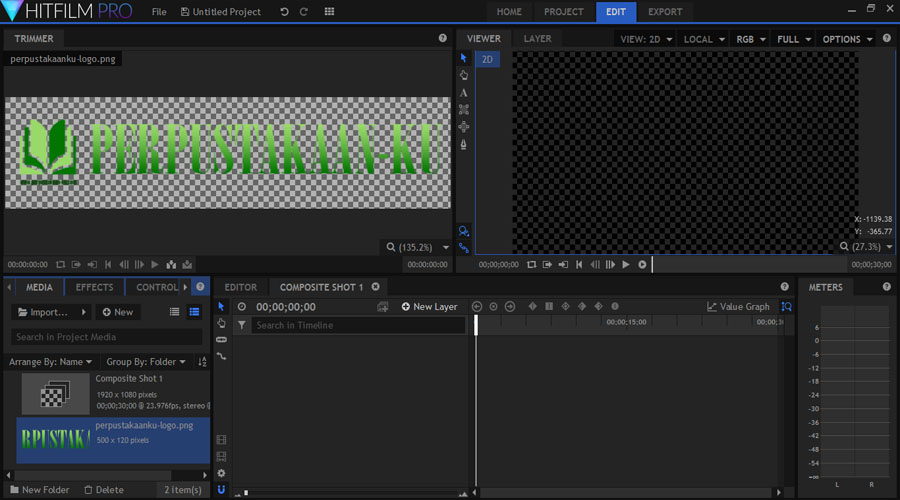Click redo arrow in top bar
The width and height of the screenshot is (900, 500).
tap(304, 11)
